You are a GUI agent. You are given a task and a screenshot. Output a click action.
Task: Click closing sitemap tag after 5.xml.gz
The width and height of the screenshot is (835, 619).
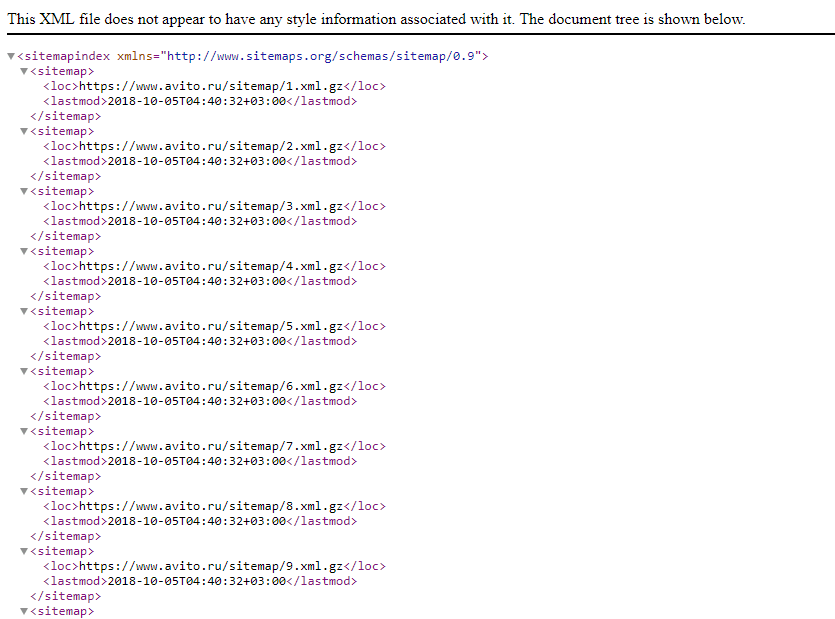tap(66, 356)
